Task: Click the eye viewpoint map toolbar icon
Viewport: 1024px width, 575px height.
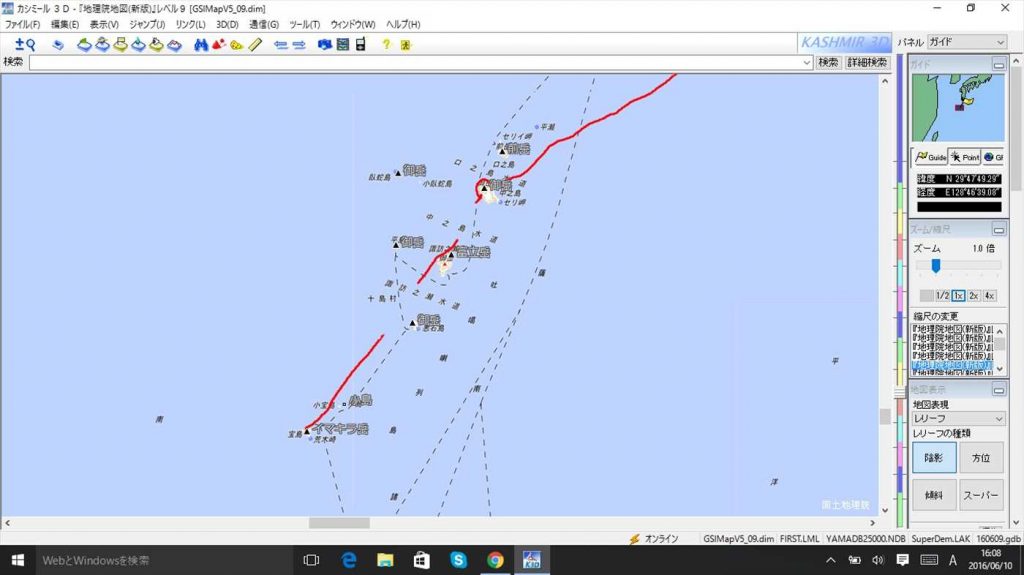Action: [156, 44]
